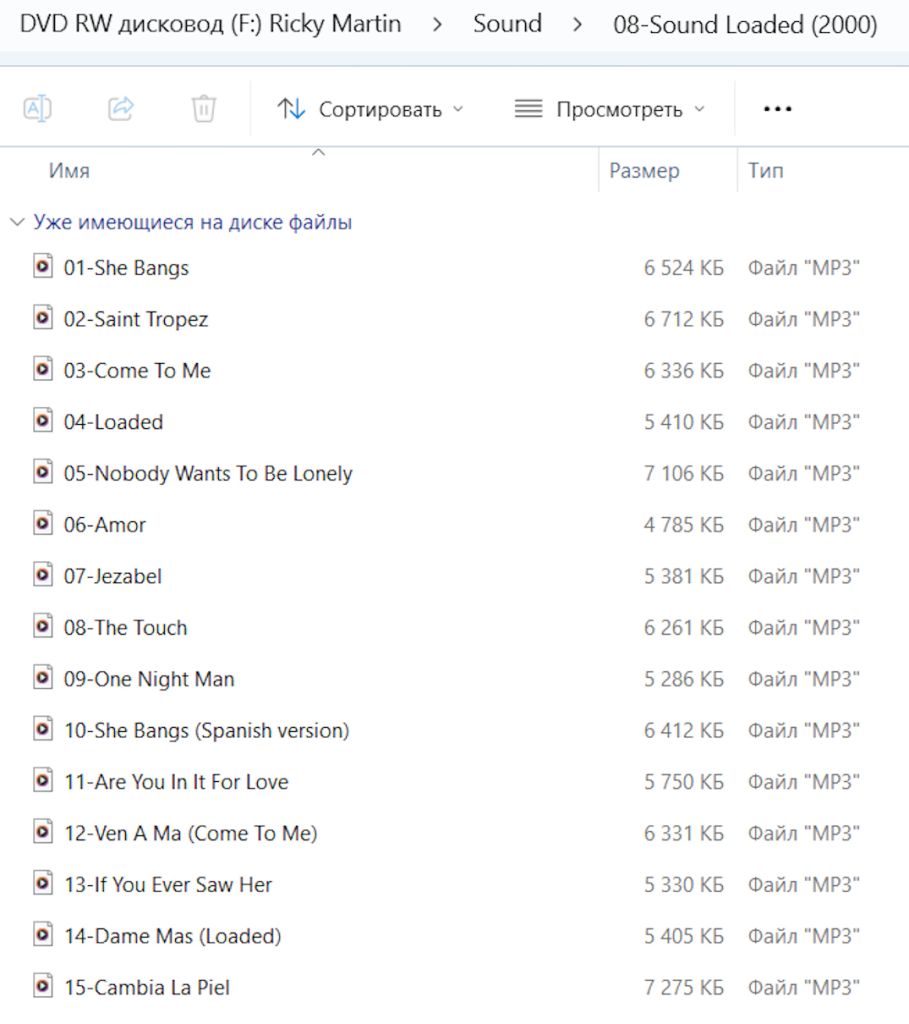Click the 5 286 КБ size value
This screenshot has width=909, height=1024.
pyautogui.click(x=684, y=679)
